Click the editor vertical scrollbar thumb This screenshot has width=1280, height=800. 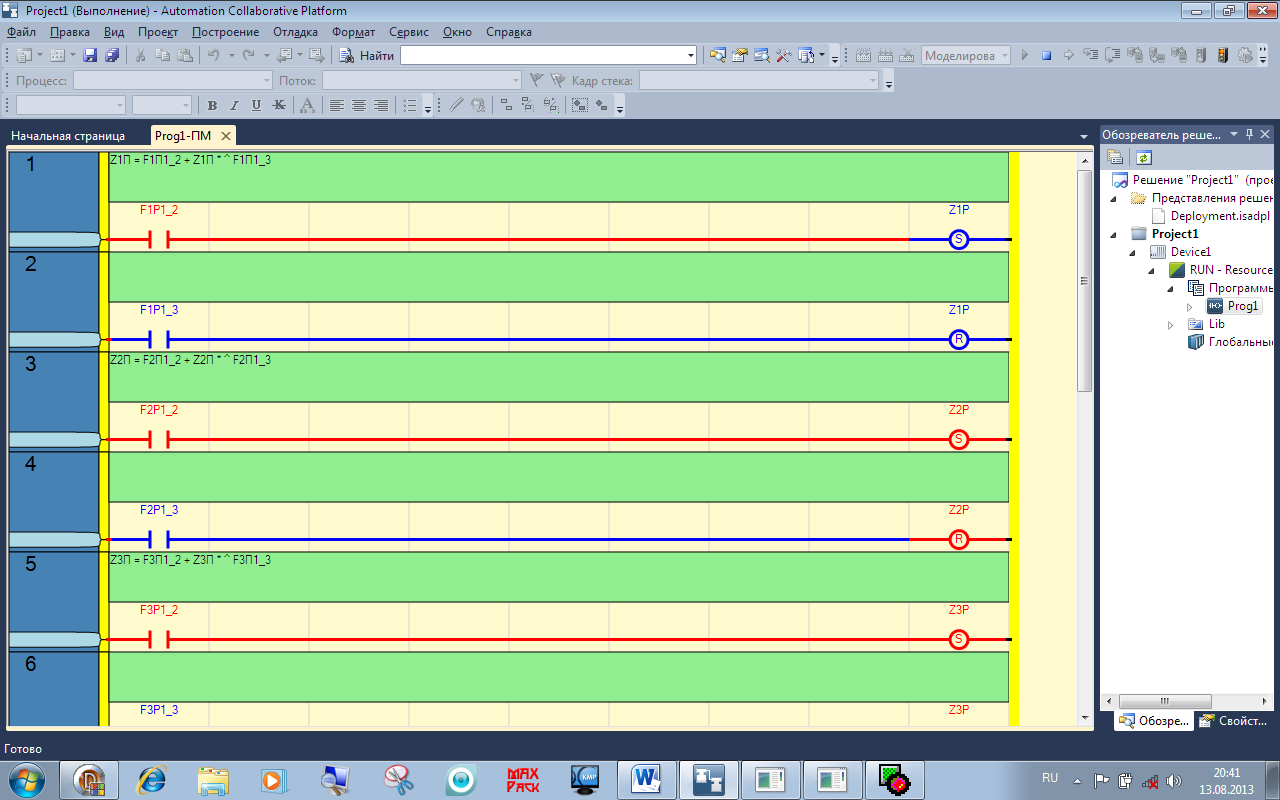tap(1084, 280)
